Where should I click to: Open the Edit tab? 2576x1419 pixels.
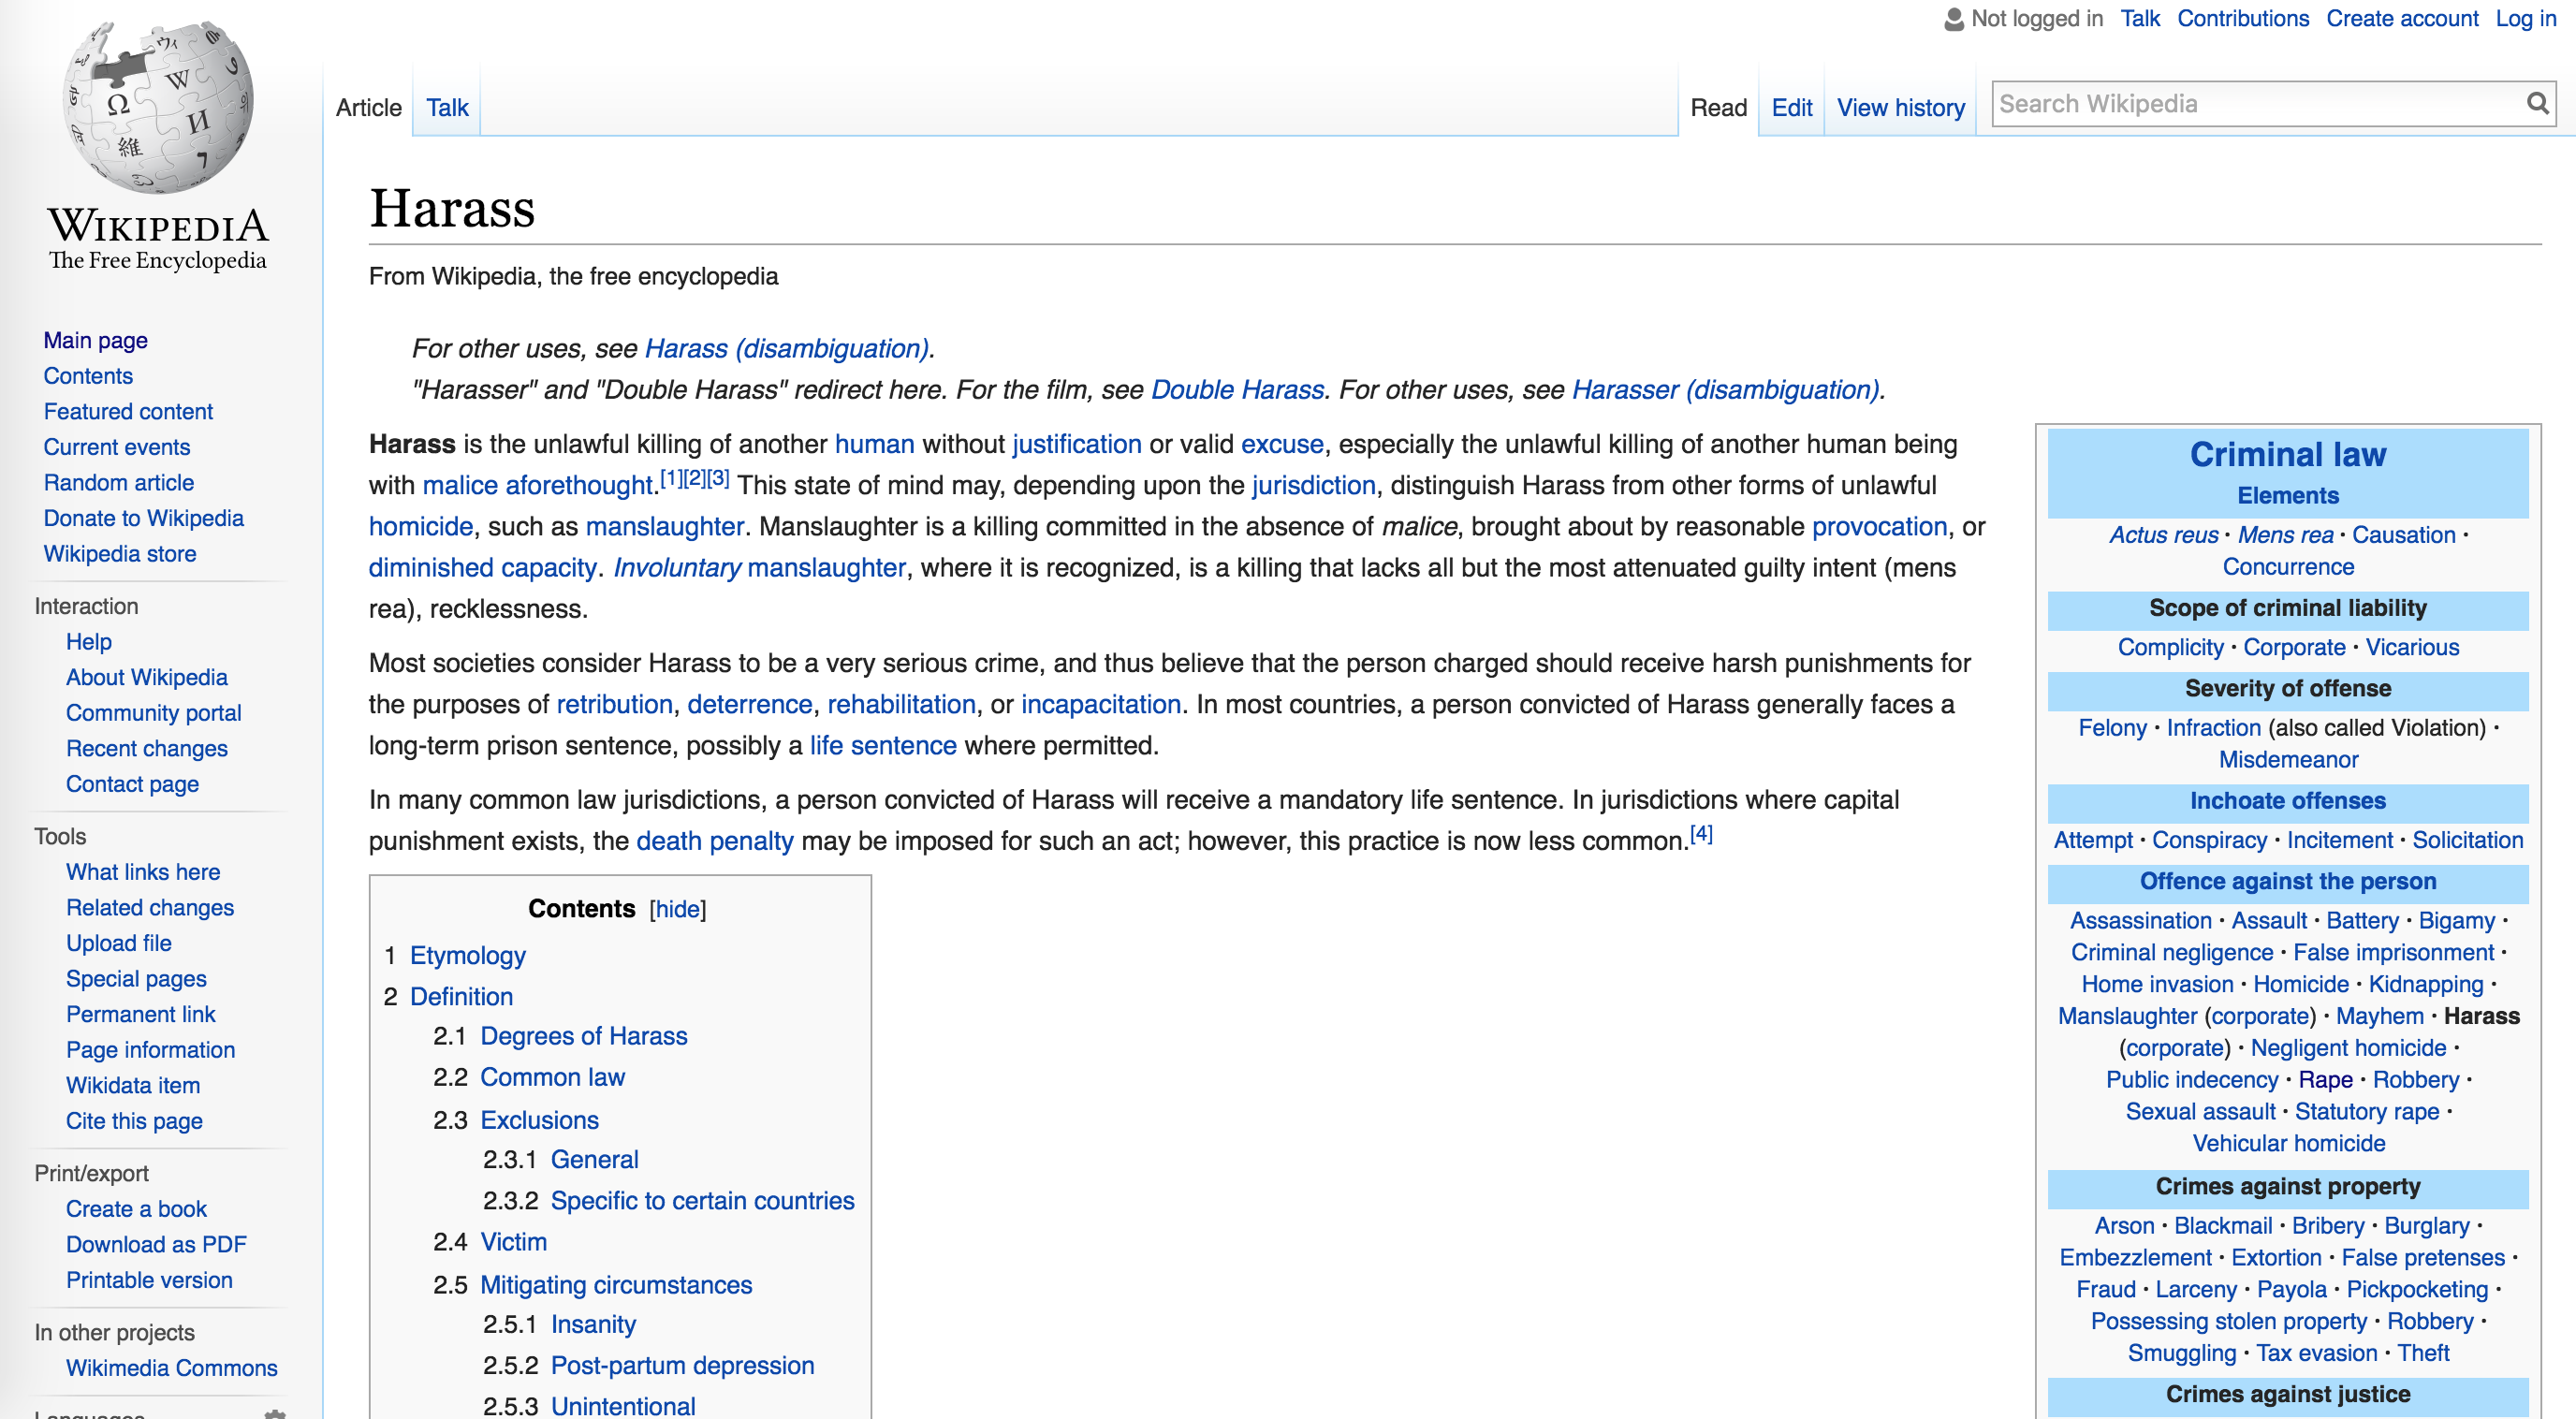coord(1791,108)
